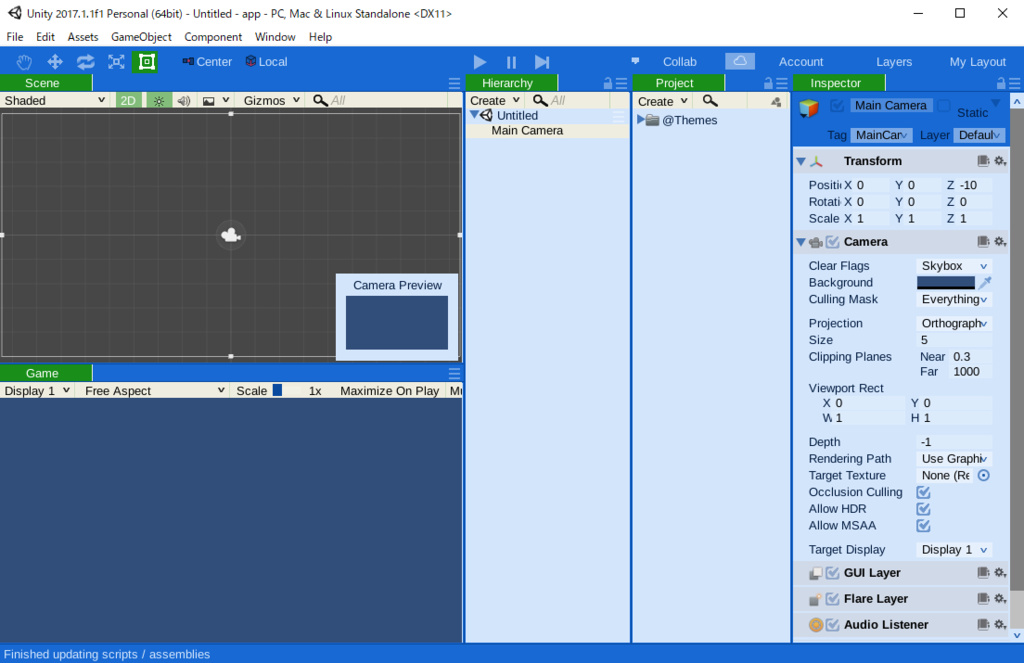The image size is (1024, 663).
Task: Toggle 2D scene view mode
Action: pos(128,101)
